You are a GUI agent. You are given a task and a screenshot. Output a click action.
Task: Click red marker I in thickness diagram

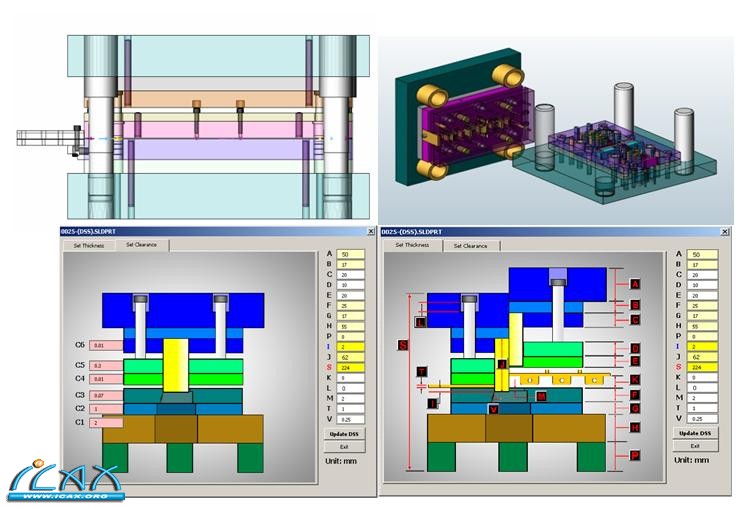click(x=432, y=404)
